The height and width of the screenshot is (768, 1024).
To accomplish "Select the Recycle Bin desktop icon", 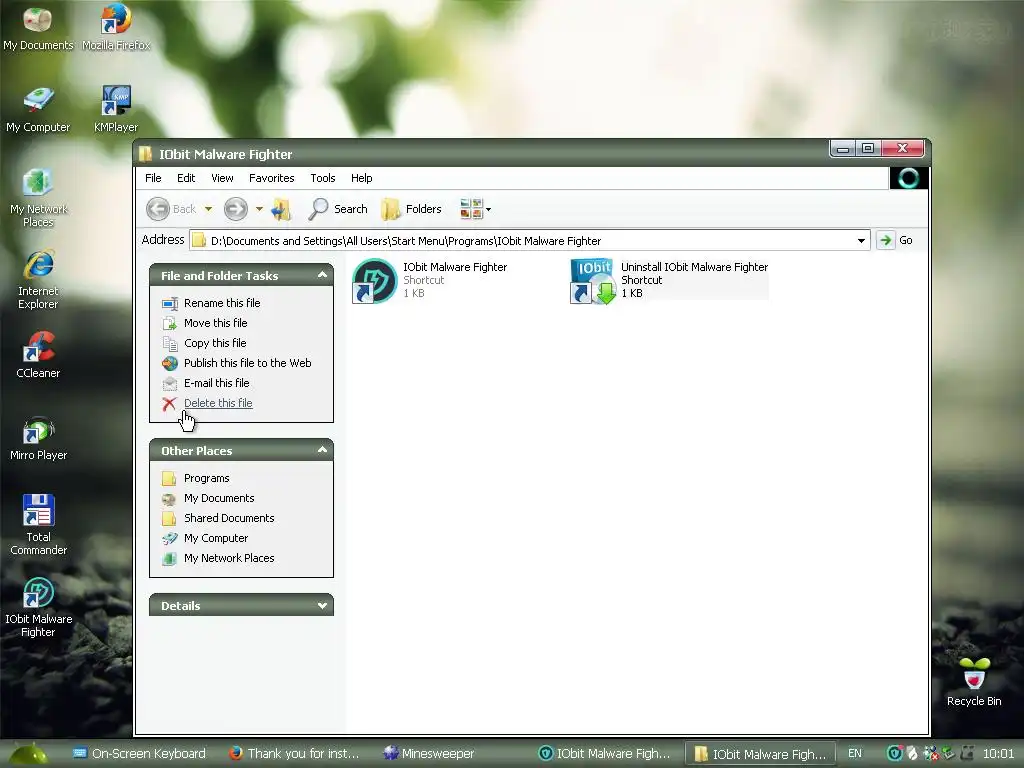I will coord(974,682).
